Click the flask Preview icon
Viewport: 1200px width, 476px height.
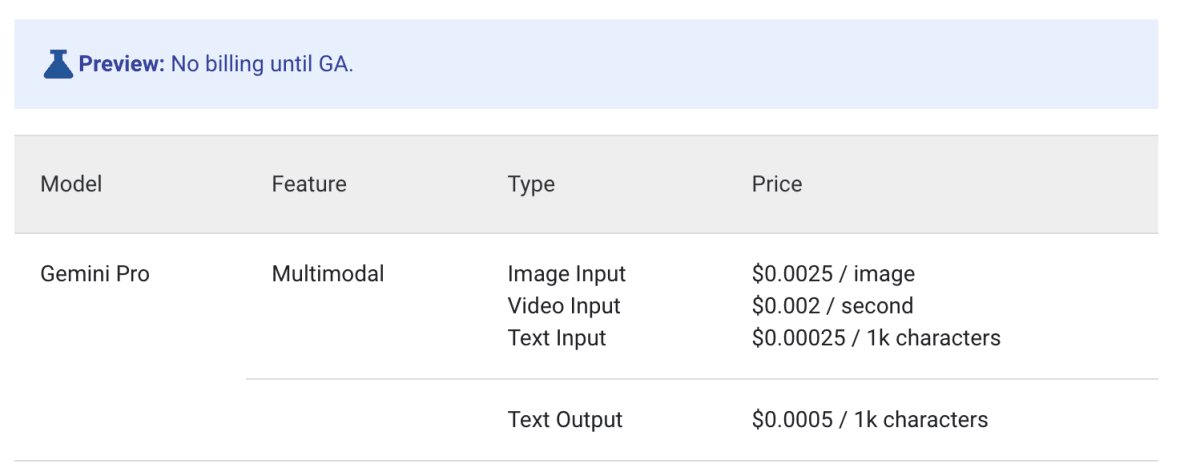(58, 65)
